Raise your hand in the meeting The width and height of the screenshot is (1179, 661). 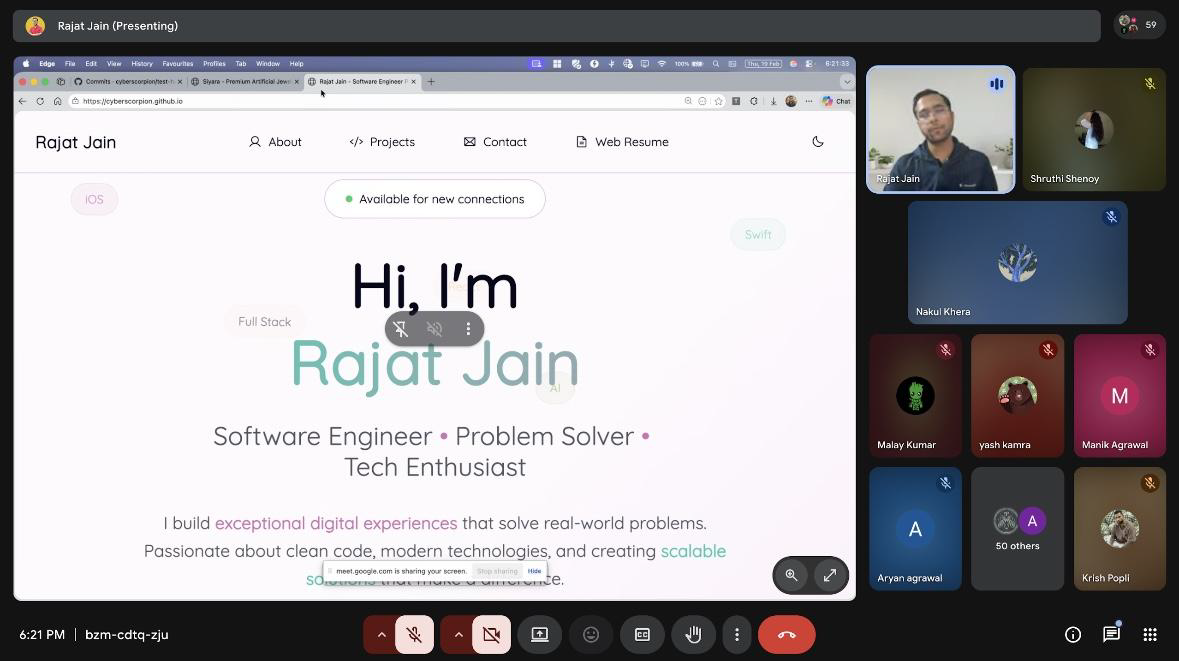tap(693, 634)
